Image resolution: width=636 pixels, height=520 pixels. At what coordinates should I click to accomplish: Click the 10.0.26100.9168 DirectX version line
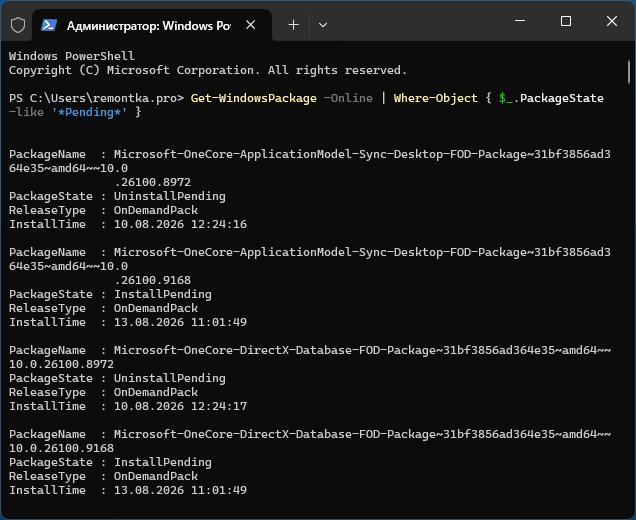[61, 448]
